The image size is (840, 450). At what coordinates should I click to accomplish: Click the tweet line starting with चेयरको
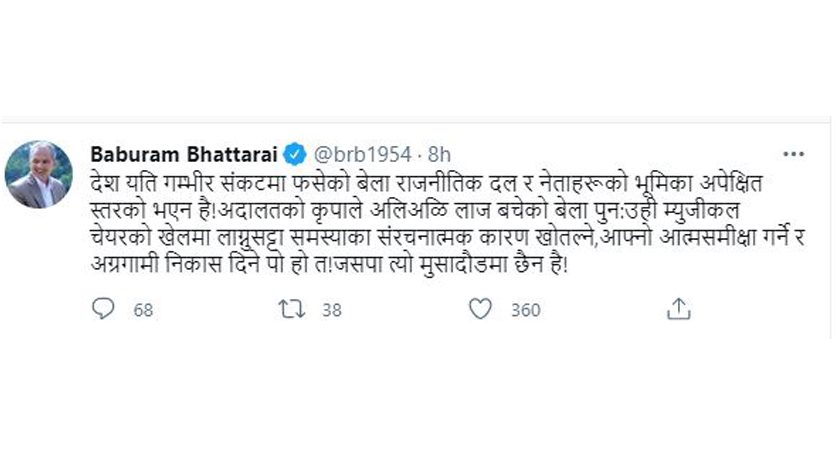[x=400, y=241]
